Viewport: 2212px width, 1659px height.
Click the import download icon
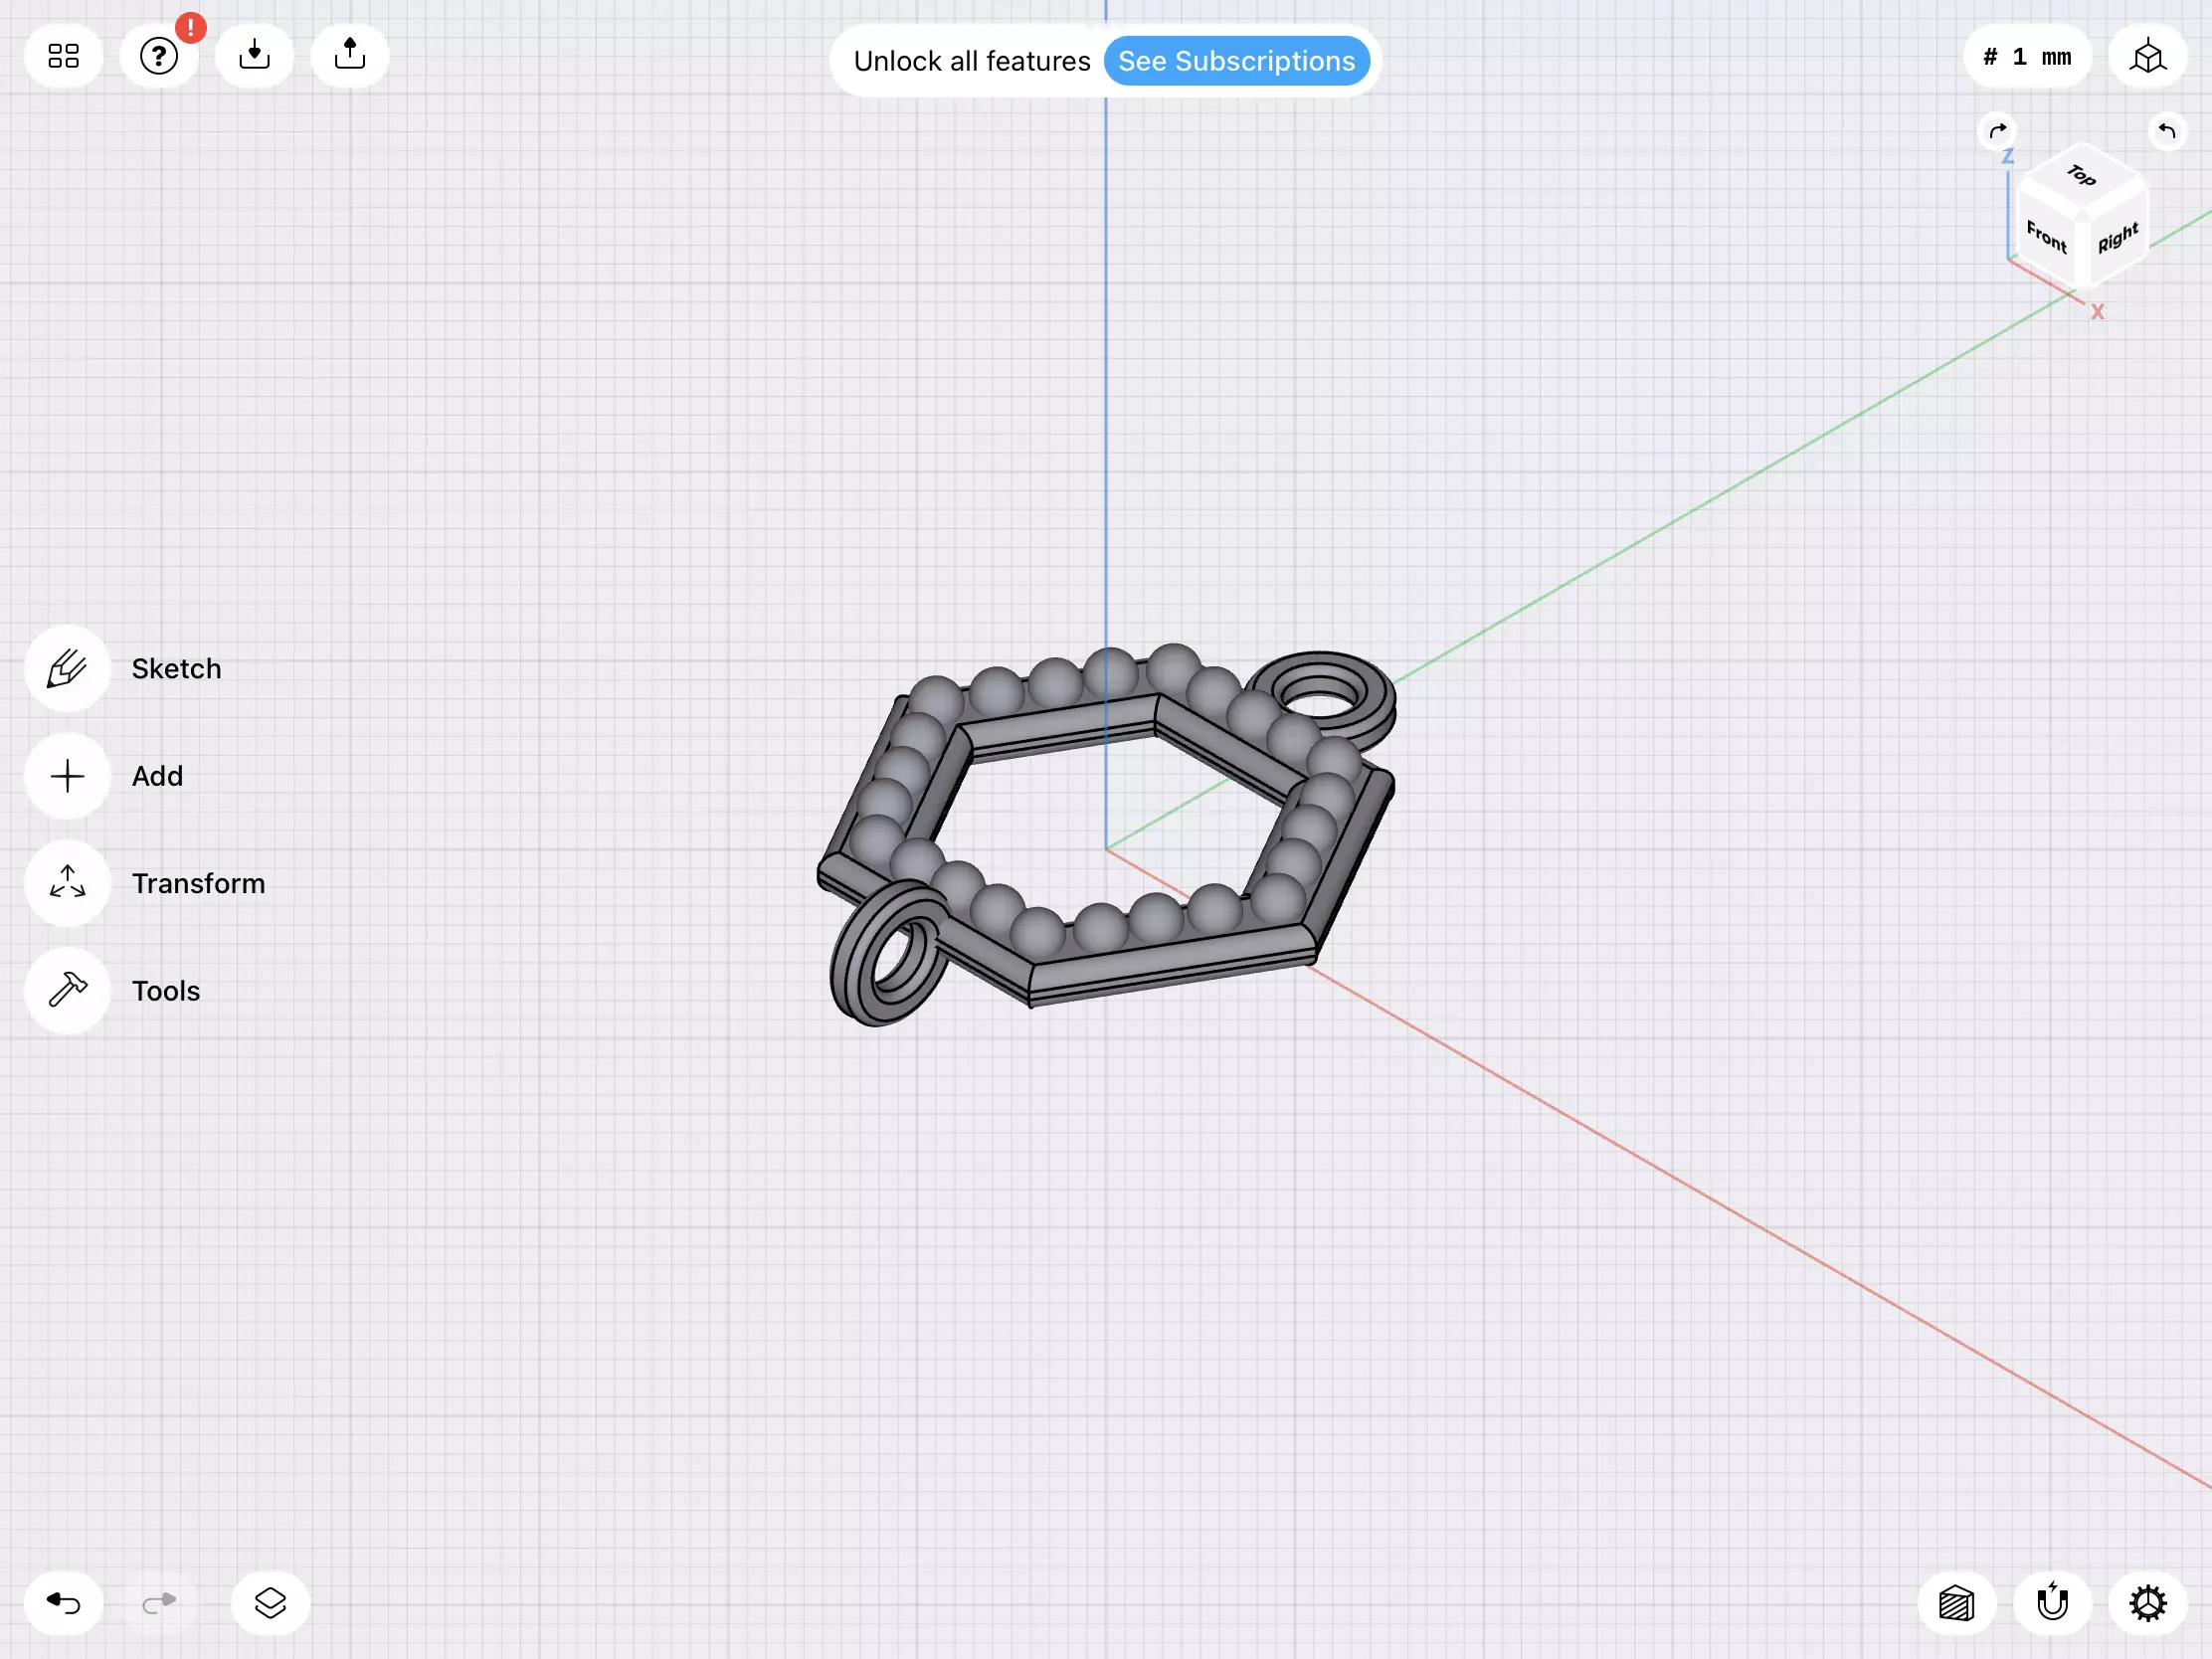coord(254,56)
